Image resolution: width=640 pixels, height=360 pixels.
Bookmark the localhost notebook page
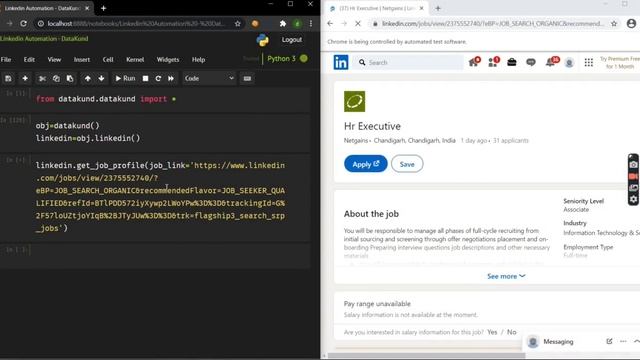click(238, 24)
